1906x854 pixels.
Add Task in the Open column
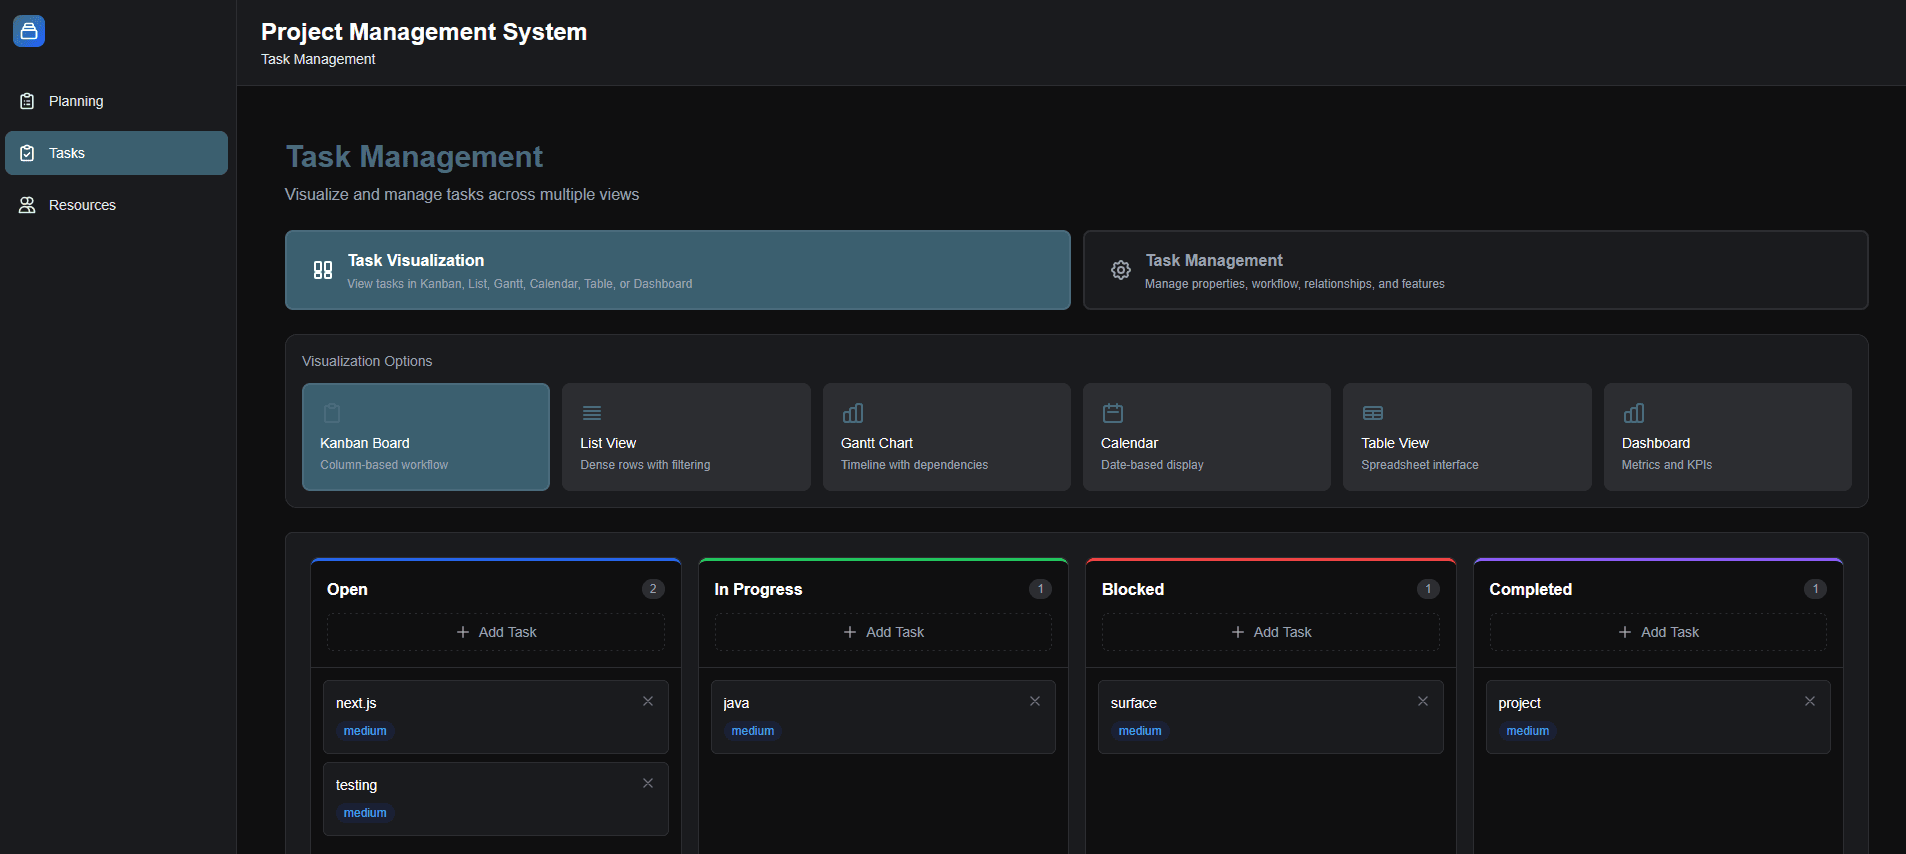(496, 632)
